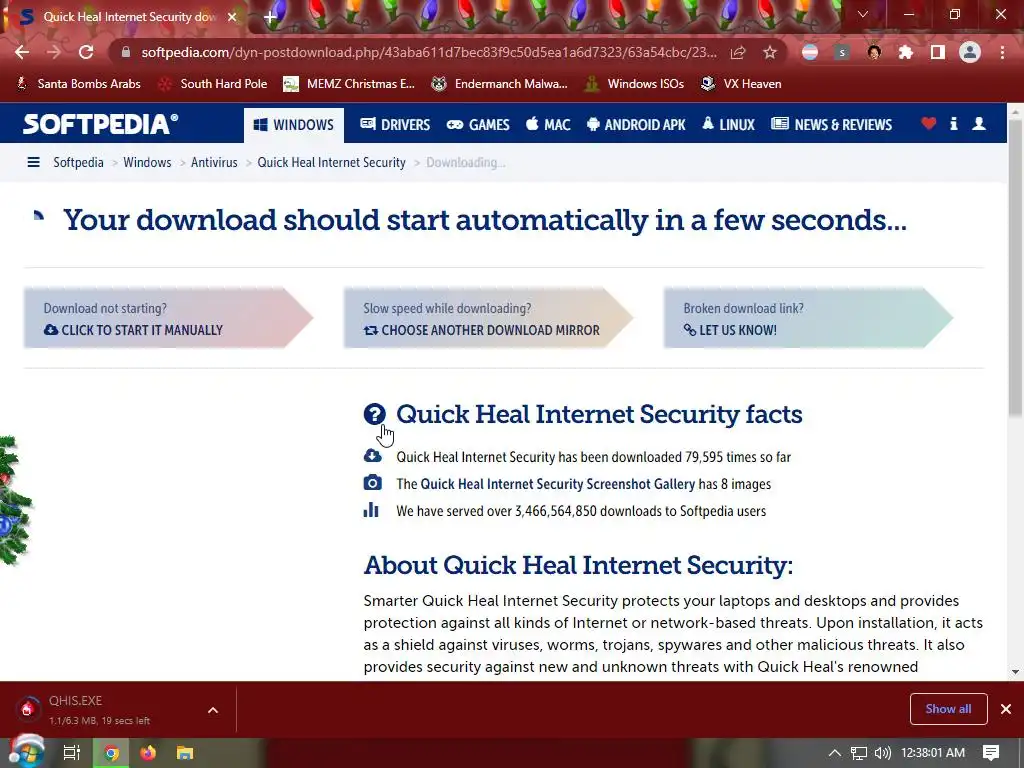This screenshot has width=1024, height=768.
Task: Open Endermanch Malware bookmark
Action: (499, 84)
